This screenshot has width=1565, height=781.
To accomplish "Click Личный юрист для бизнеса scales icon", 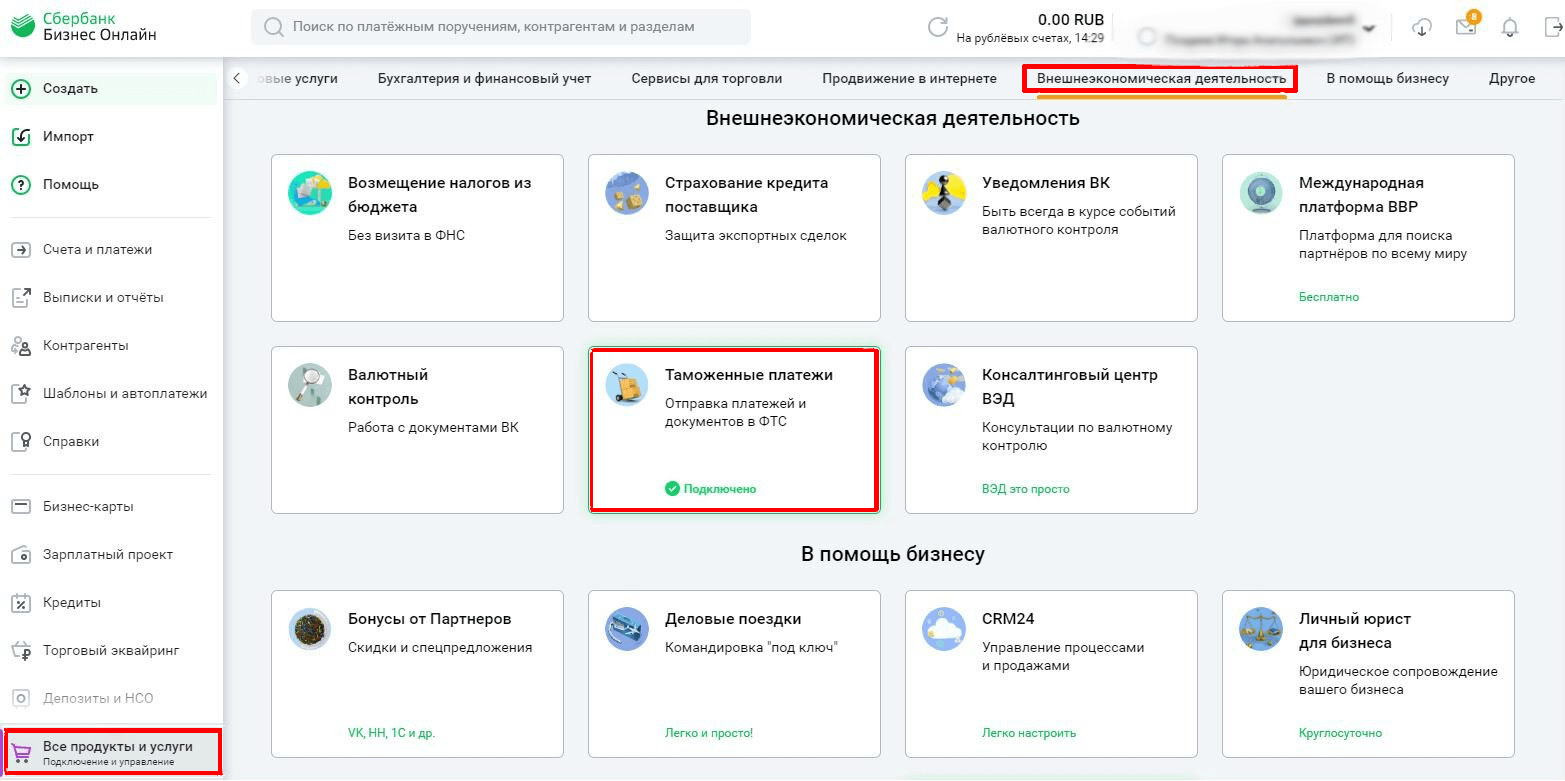I will 1261,629.
